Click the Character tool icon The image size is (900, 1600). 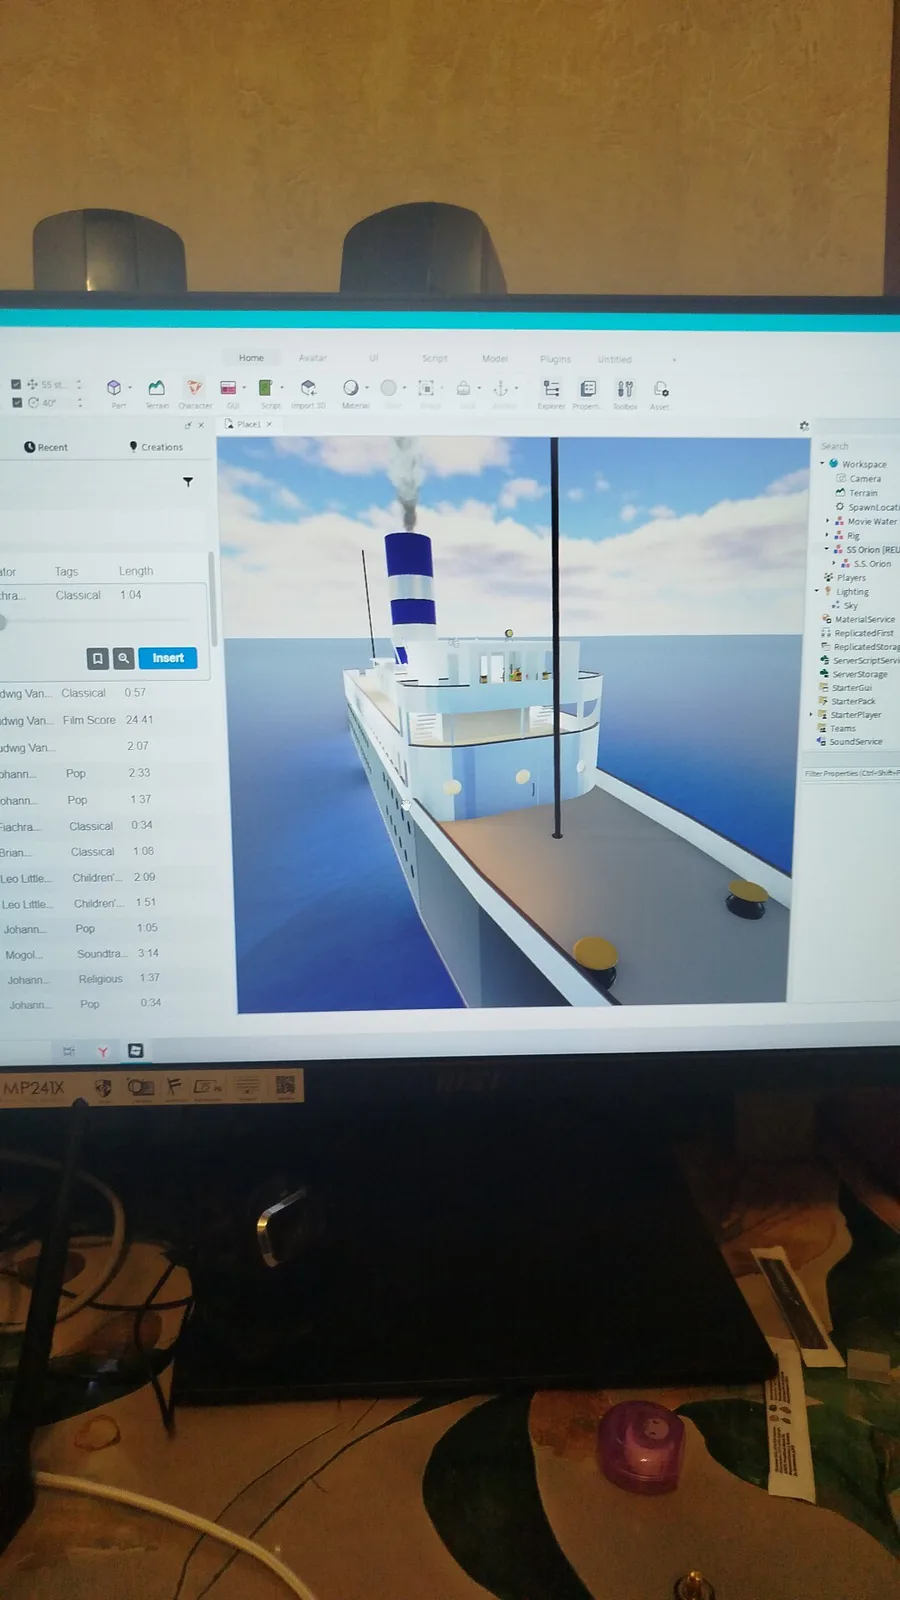pos(195,388)
